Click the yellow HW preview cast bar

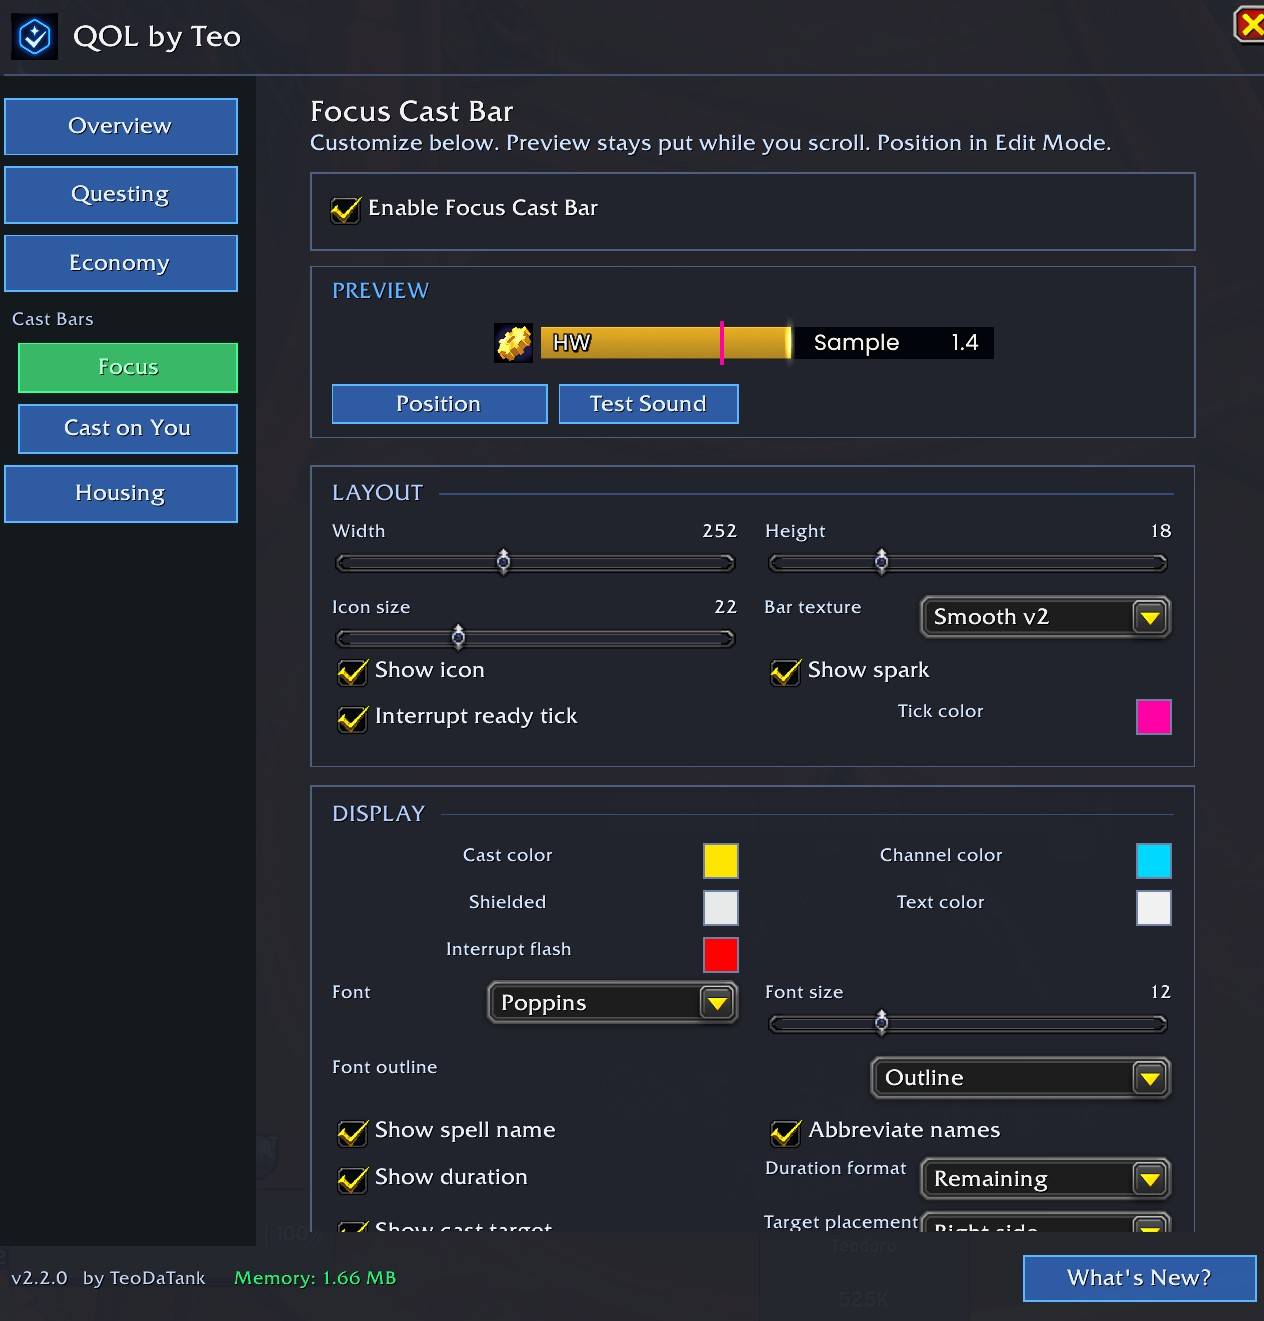click(x=666, y=343)
